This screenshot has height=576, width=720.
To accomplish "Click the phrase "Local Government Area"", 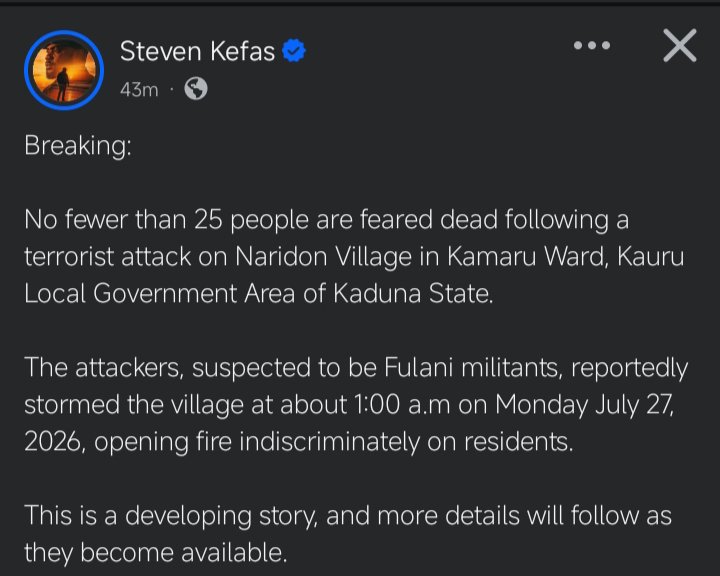I will [159, 293].
